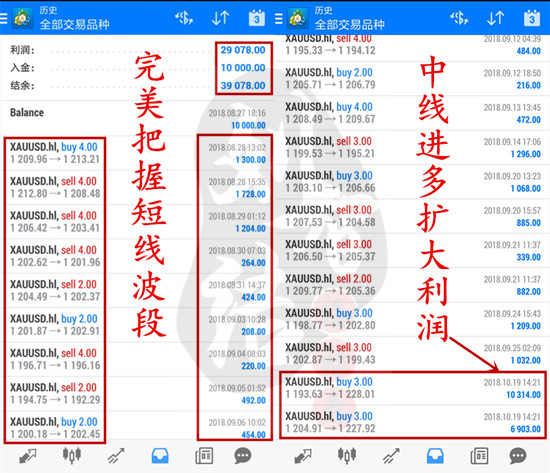550x473 pixels.
Task: Open Chat bubble tab, right bottom bar
Action: [518, 456]
